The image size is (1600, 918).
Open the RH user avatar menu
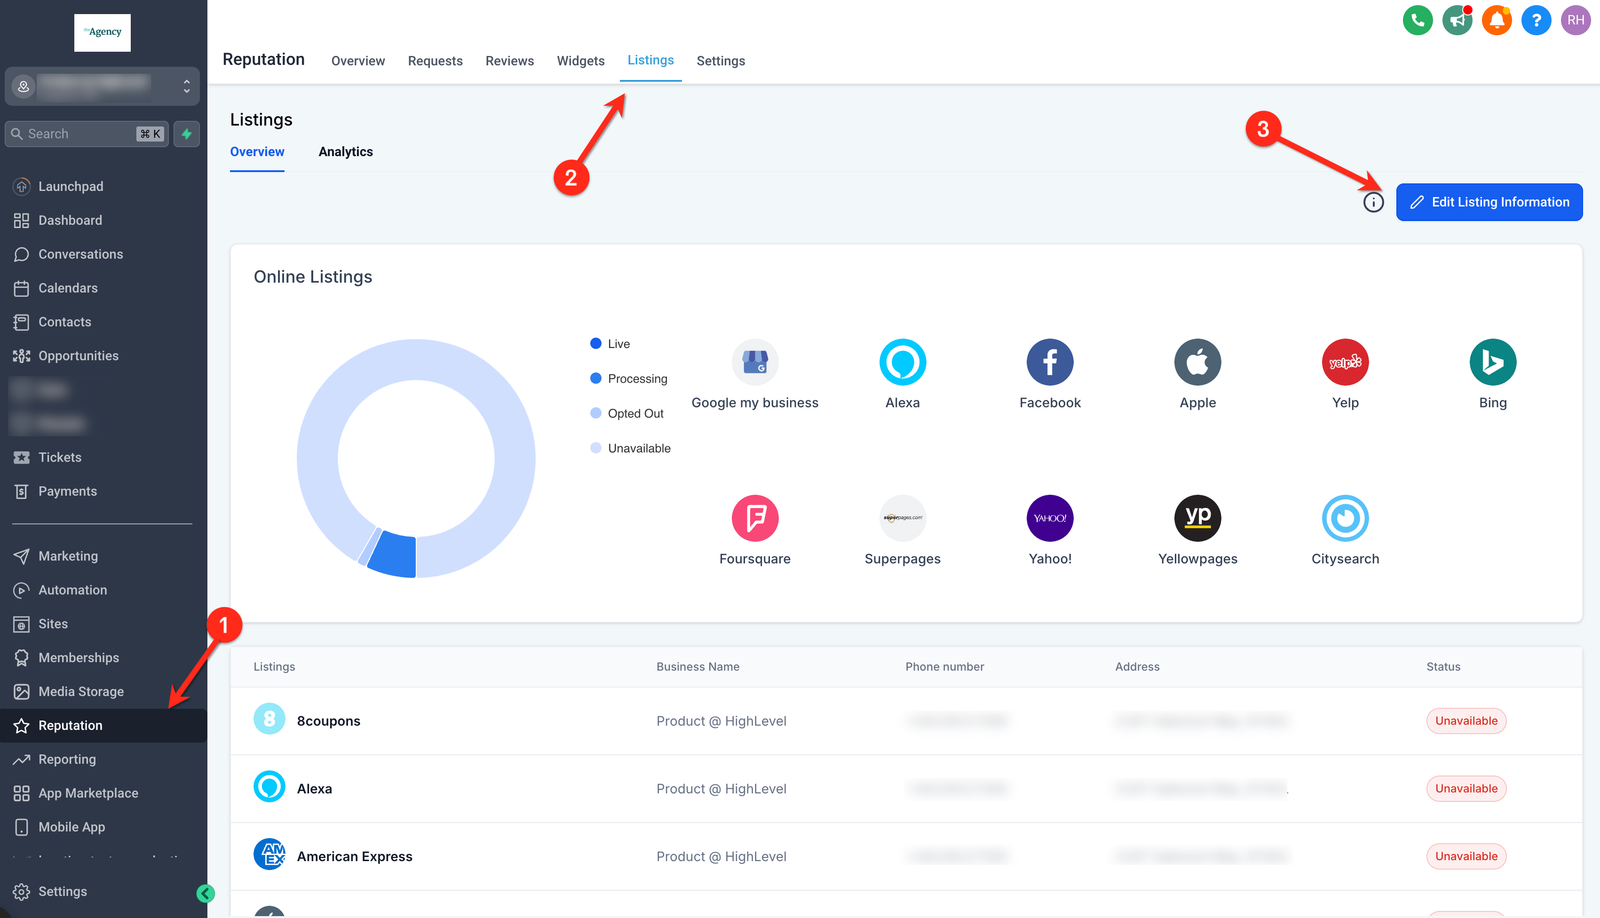(1576, 20)
